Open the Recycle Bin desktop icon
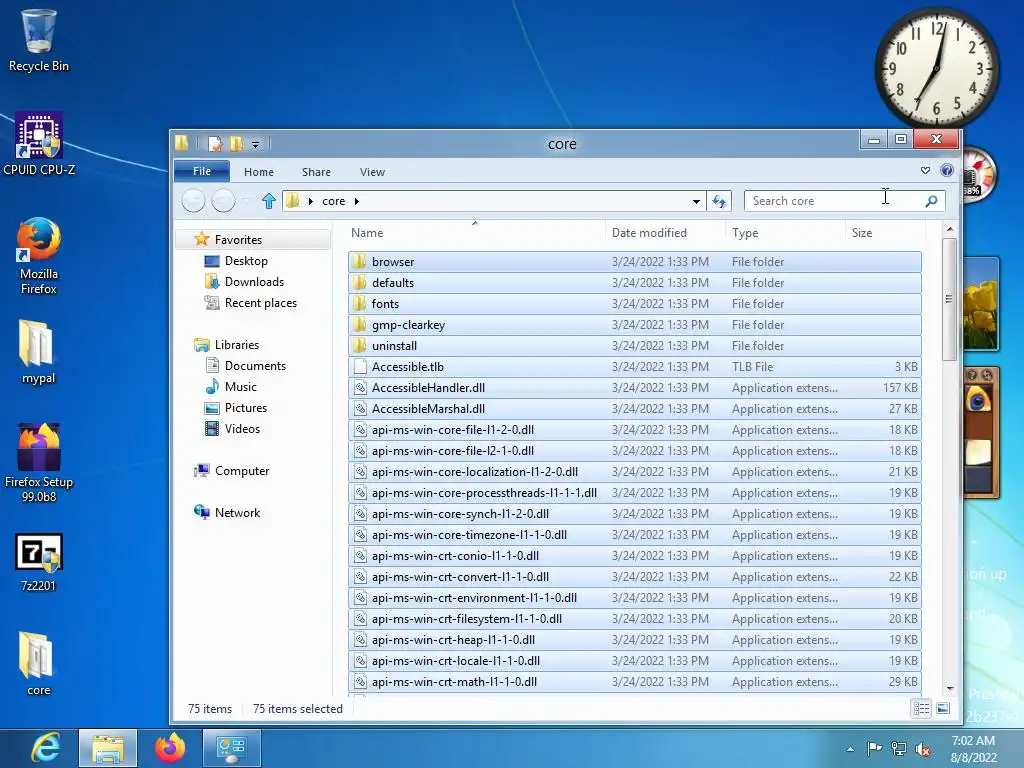 39,40
